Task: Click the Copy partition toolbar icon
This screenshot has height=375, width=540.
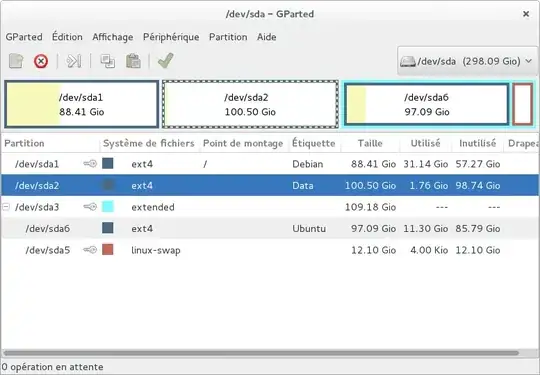Action: pyautogui.click(x=107, y=61)
